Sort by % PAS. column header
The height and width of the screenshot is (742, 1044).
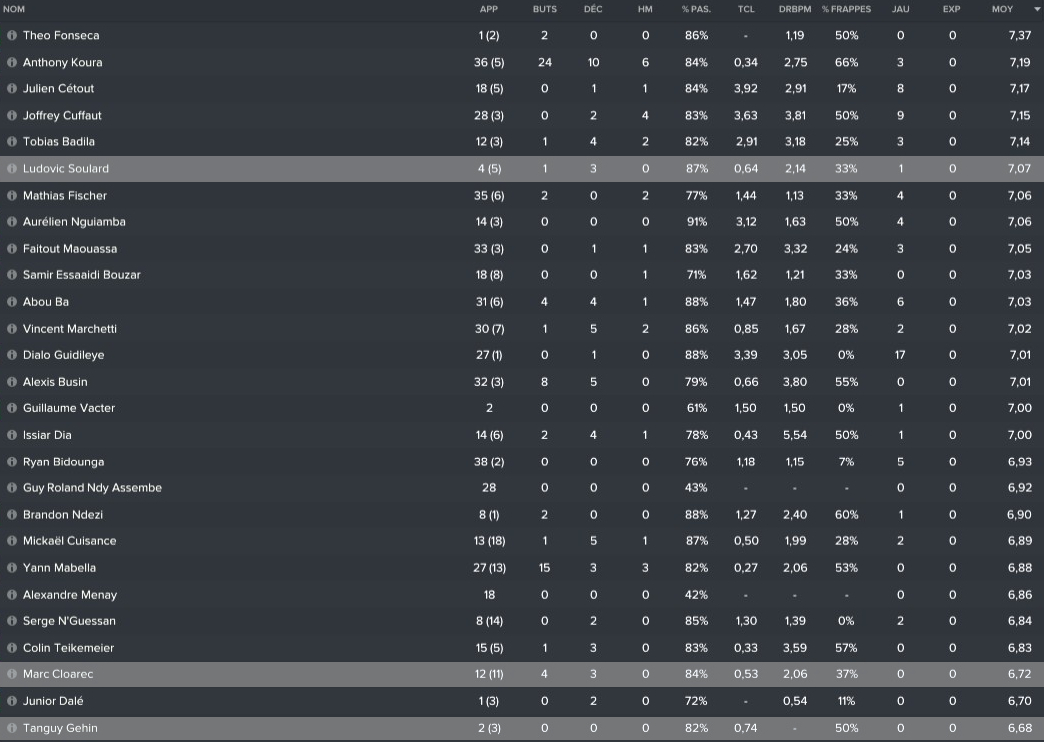coord(696,9)
